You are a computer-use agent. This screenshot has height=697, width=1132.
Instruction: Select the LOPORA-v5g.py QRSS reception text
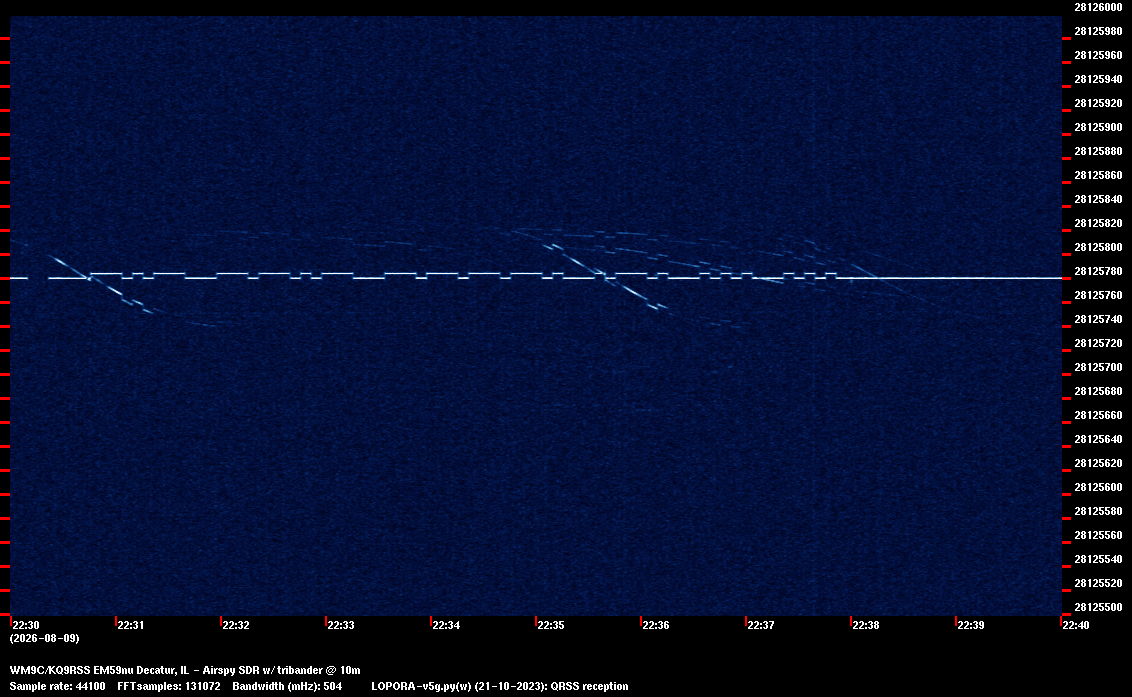(500, 686)
